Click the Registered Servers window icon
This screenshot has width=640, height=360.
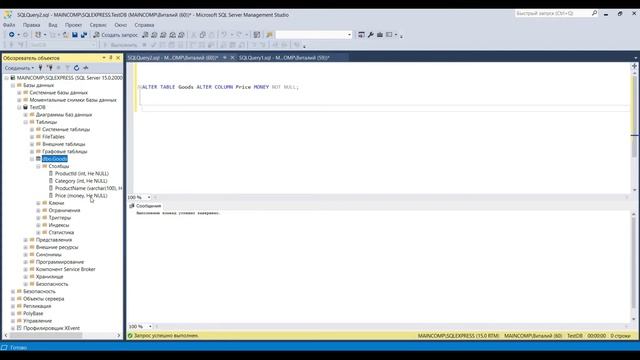(x=361, y=35)
